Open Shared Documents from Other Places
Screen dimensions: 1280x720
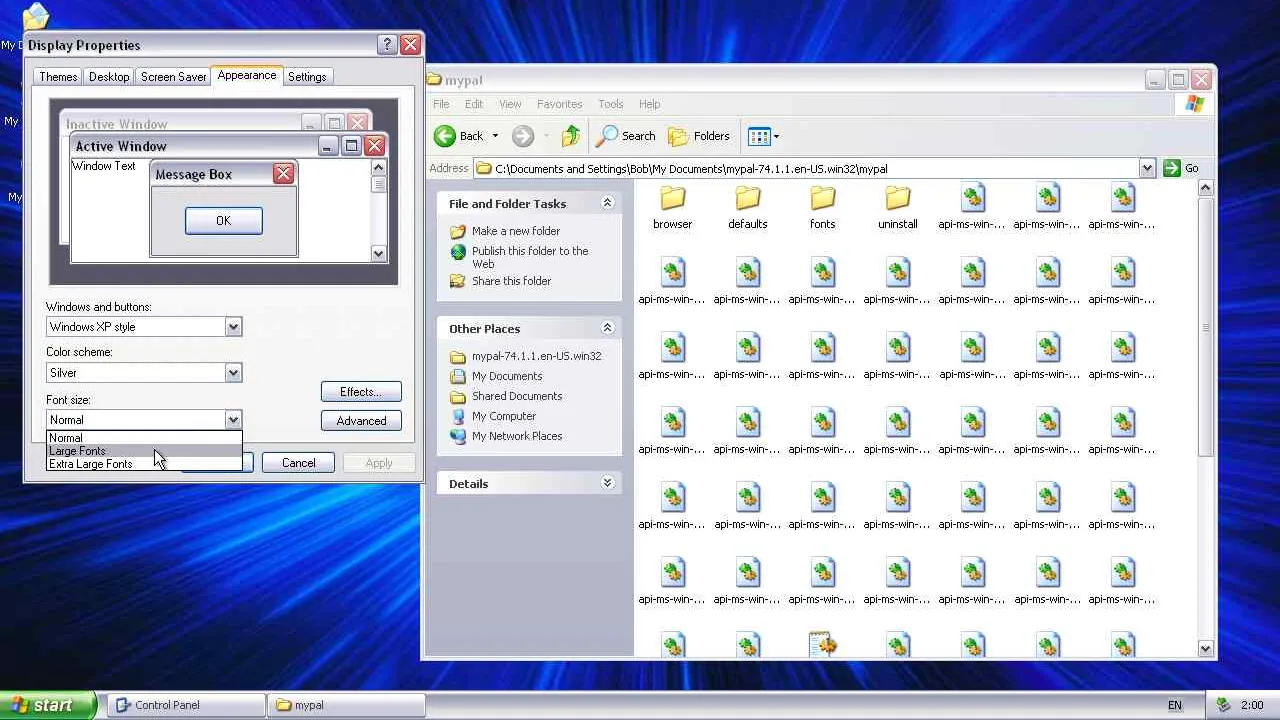(x=517, y=396)
